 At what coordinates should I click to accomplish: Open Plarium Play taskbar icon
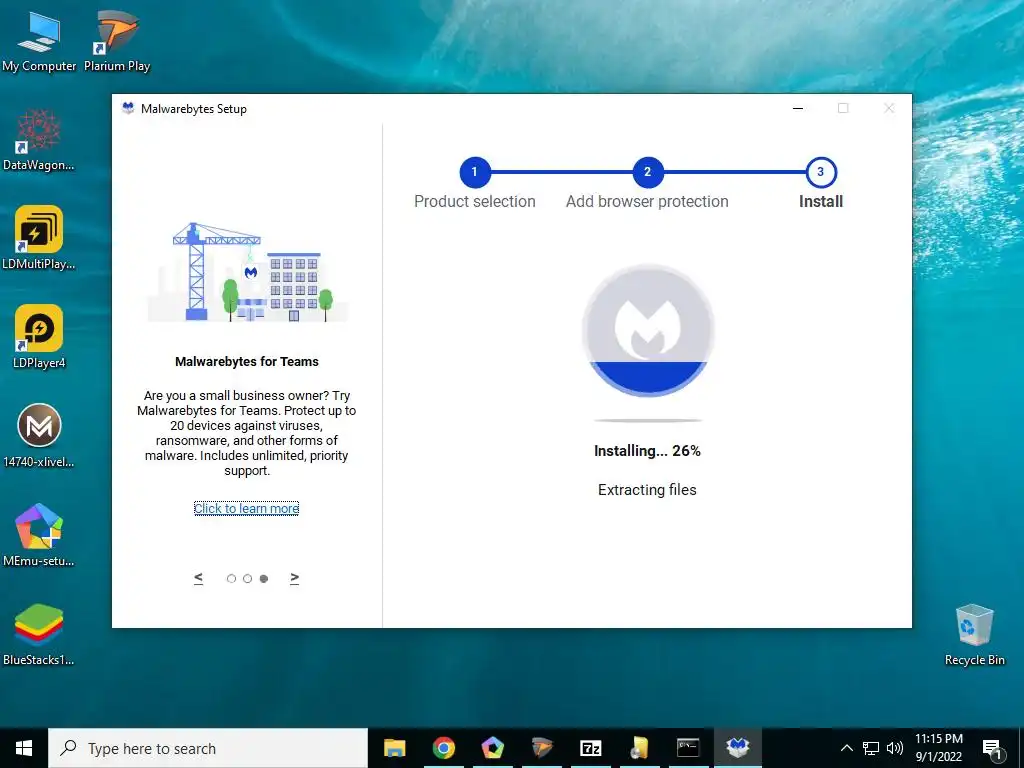point(541,748)
